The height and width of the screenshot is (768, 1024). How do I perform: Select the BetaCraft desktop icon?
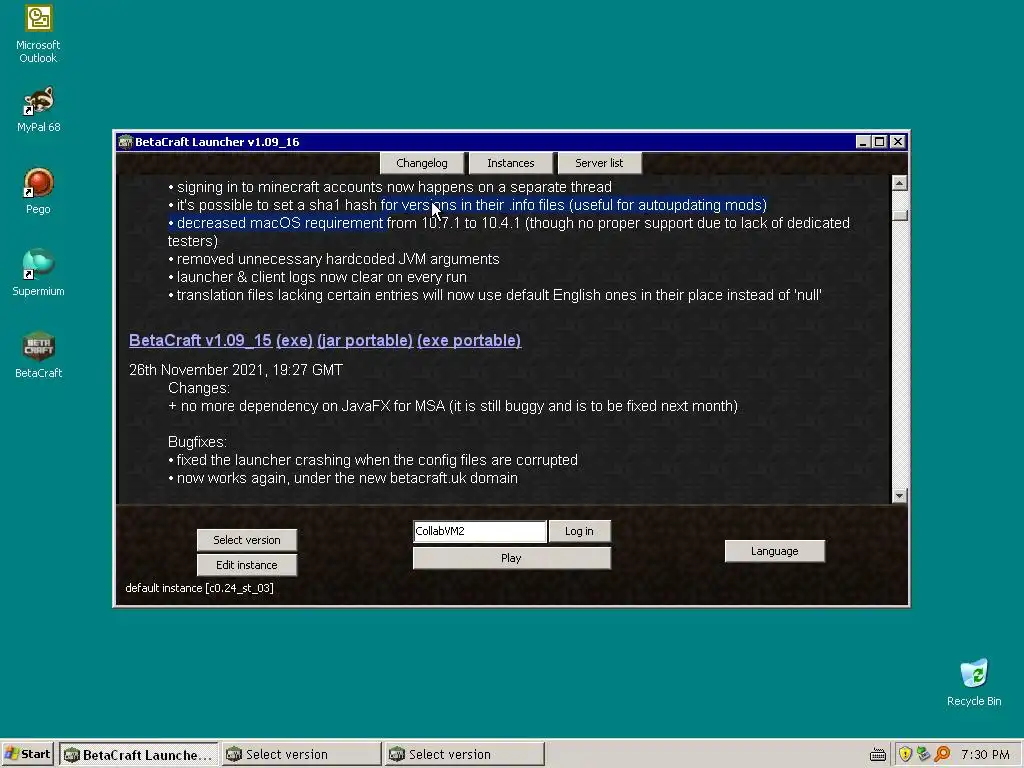click(38, 355)
